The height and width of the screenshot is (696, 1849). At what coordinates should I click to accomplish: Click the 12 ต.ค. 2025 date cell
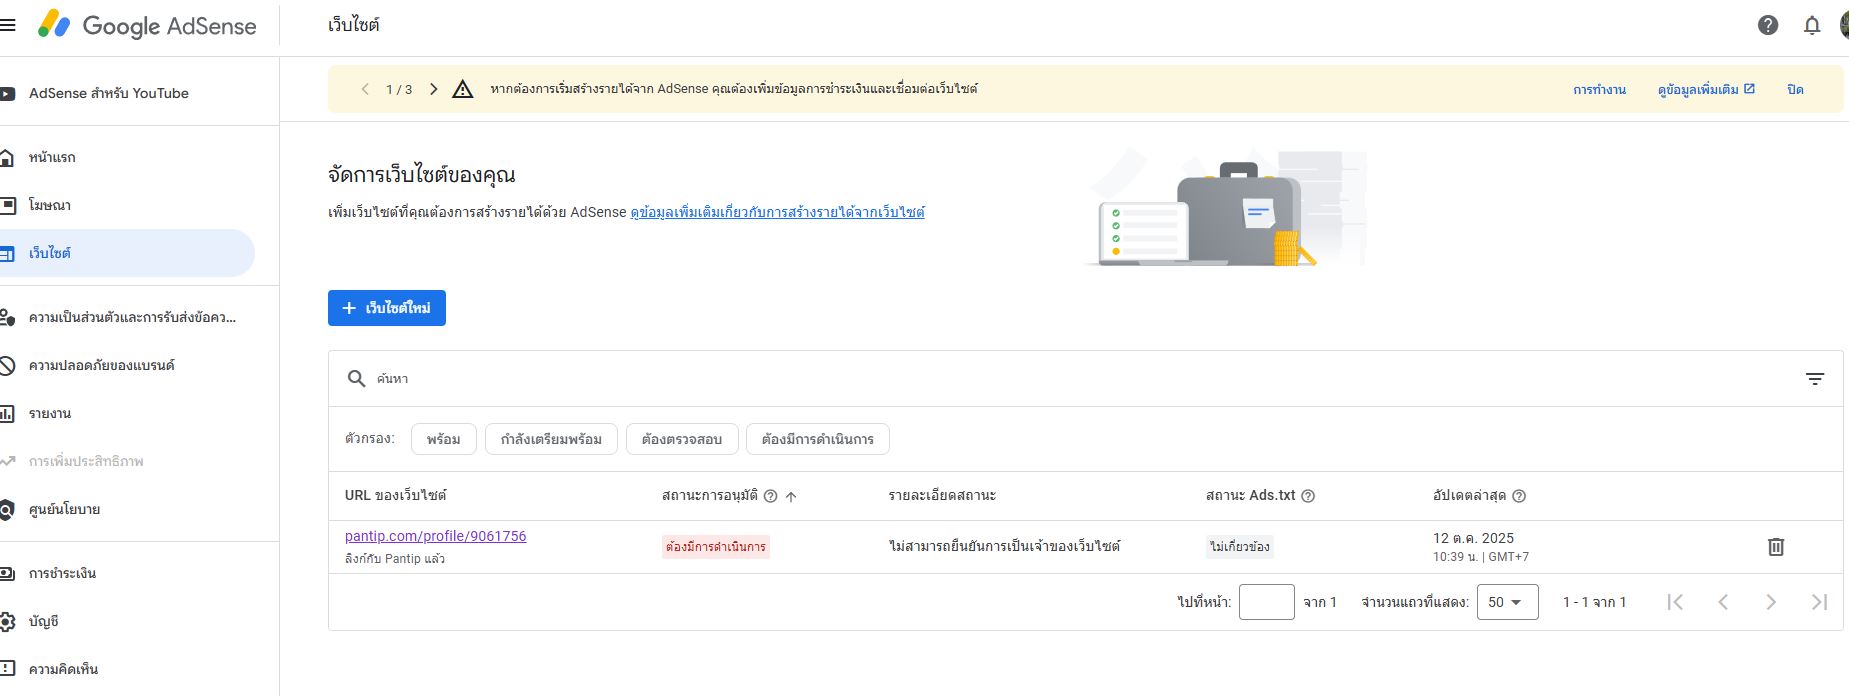1473,538
